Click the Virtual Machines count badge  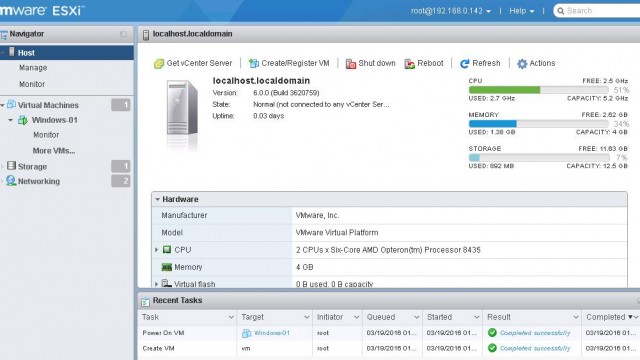click(x=121, y=105)
